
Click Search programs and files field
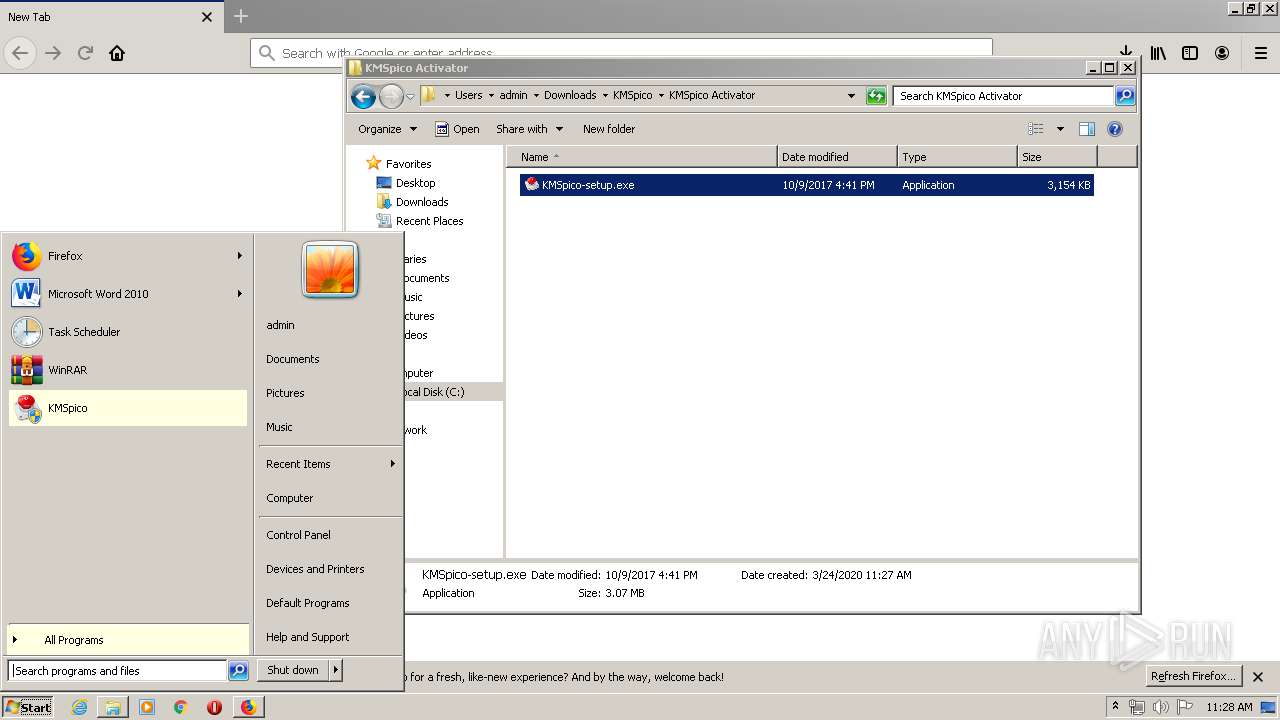[118, 671]
